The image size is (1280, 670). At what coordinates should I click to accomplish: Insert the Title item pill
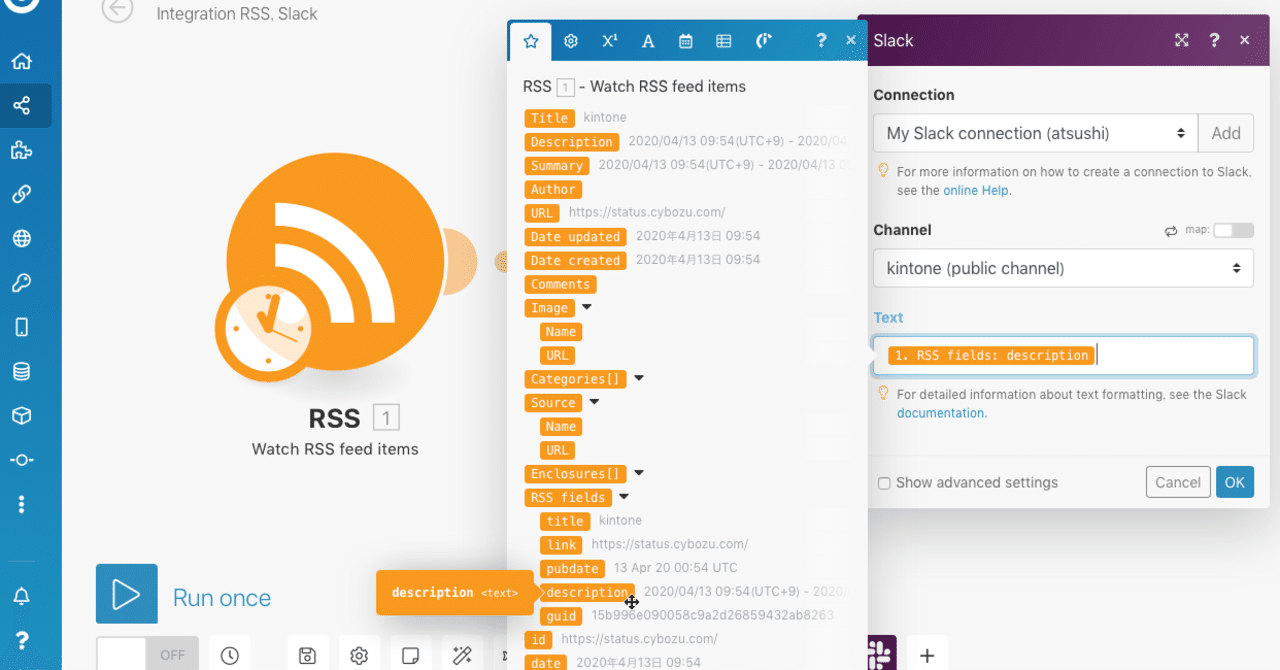pos(550,118)
